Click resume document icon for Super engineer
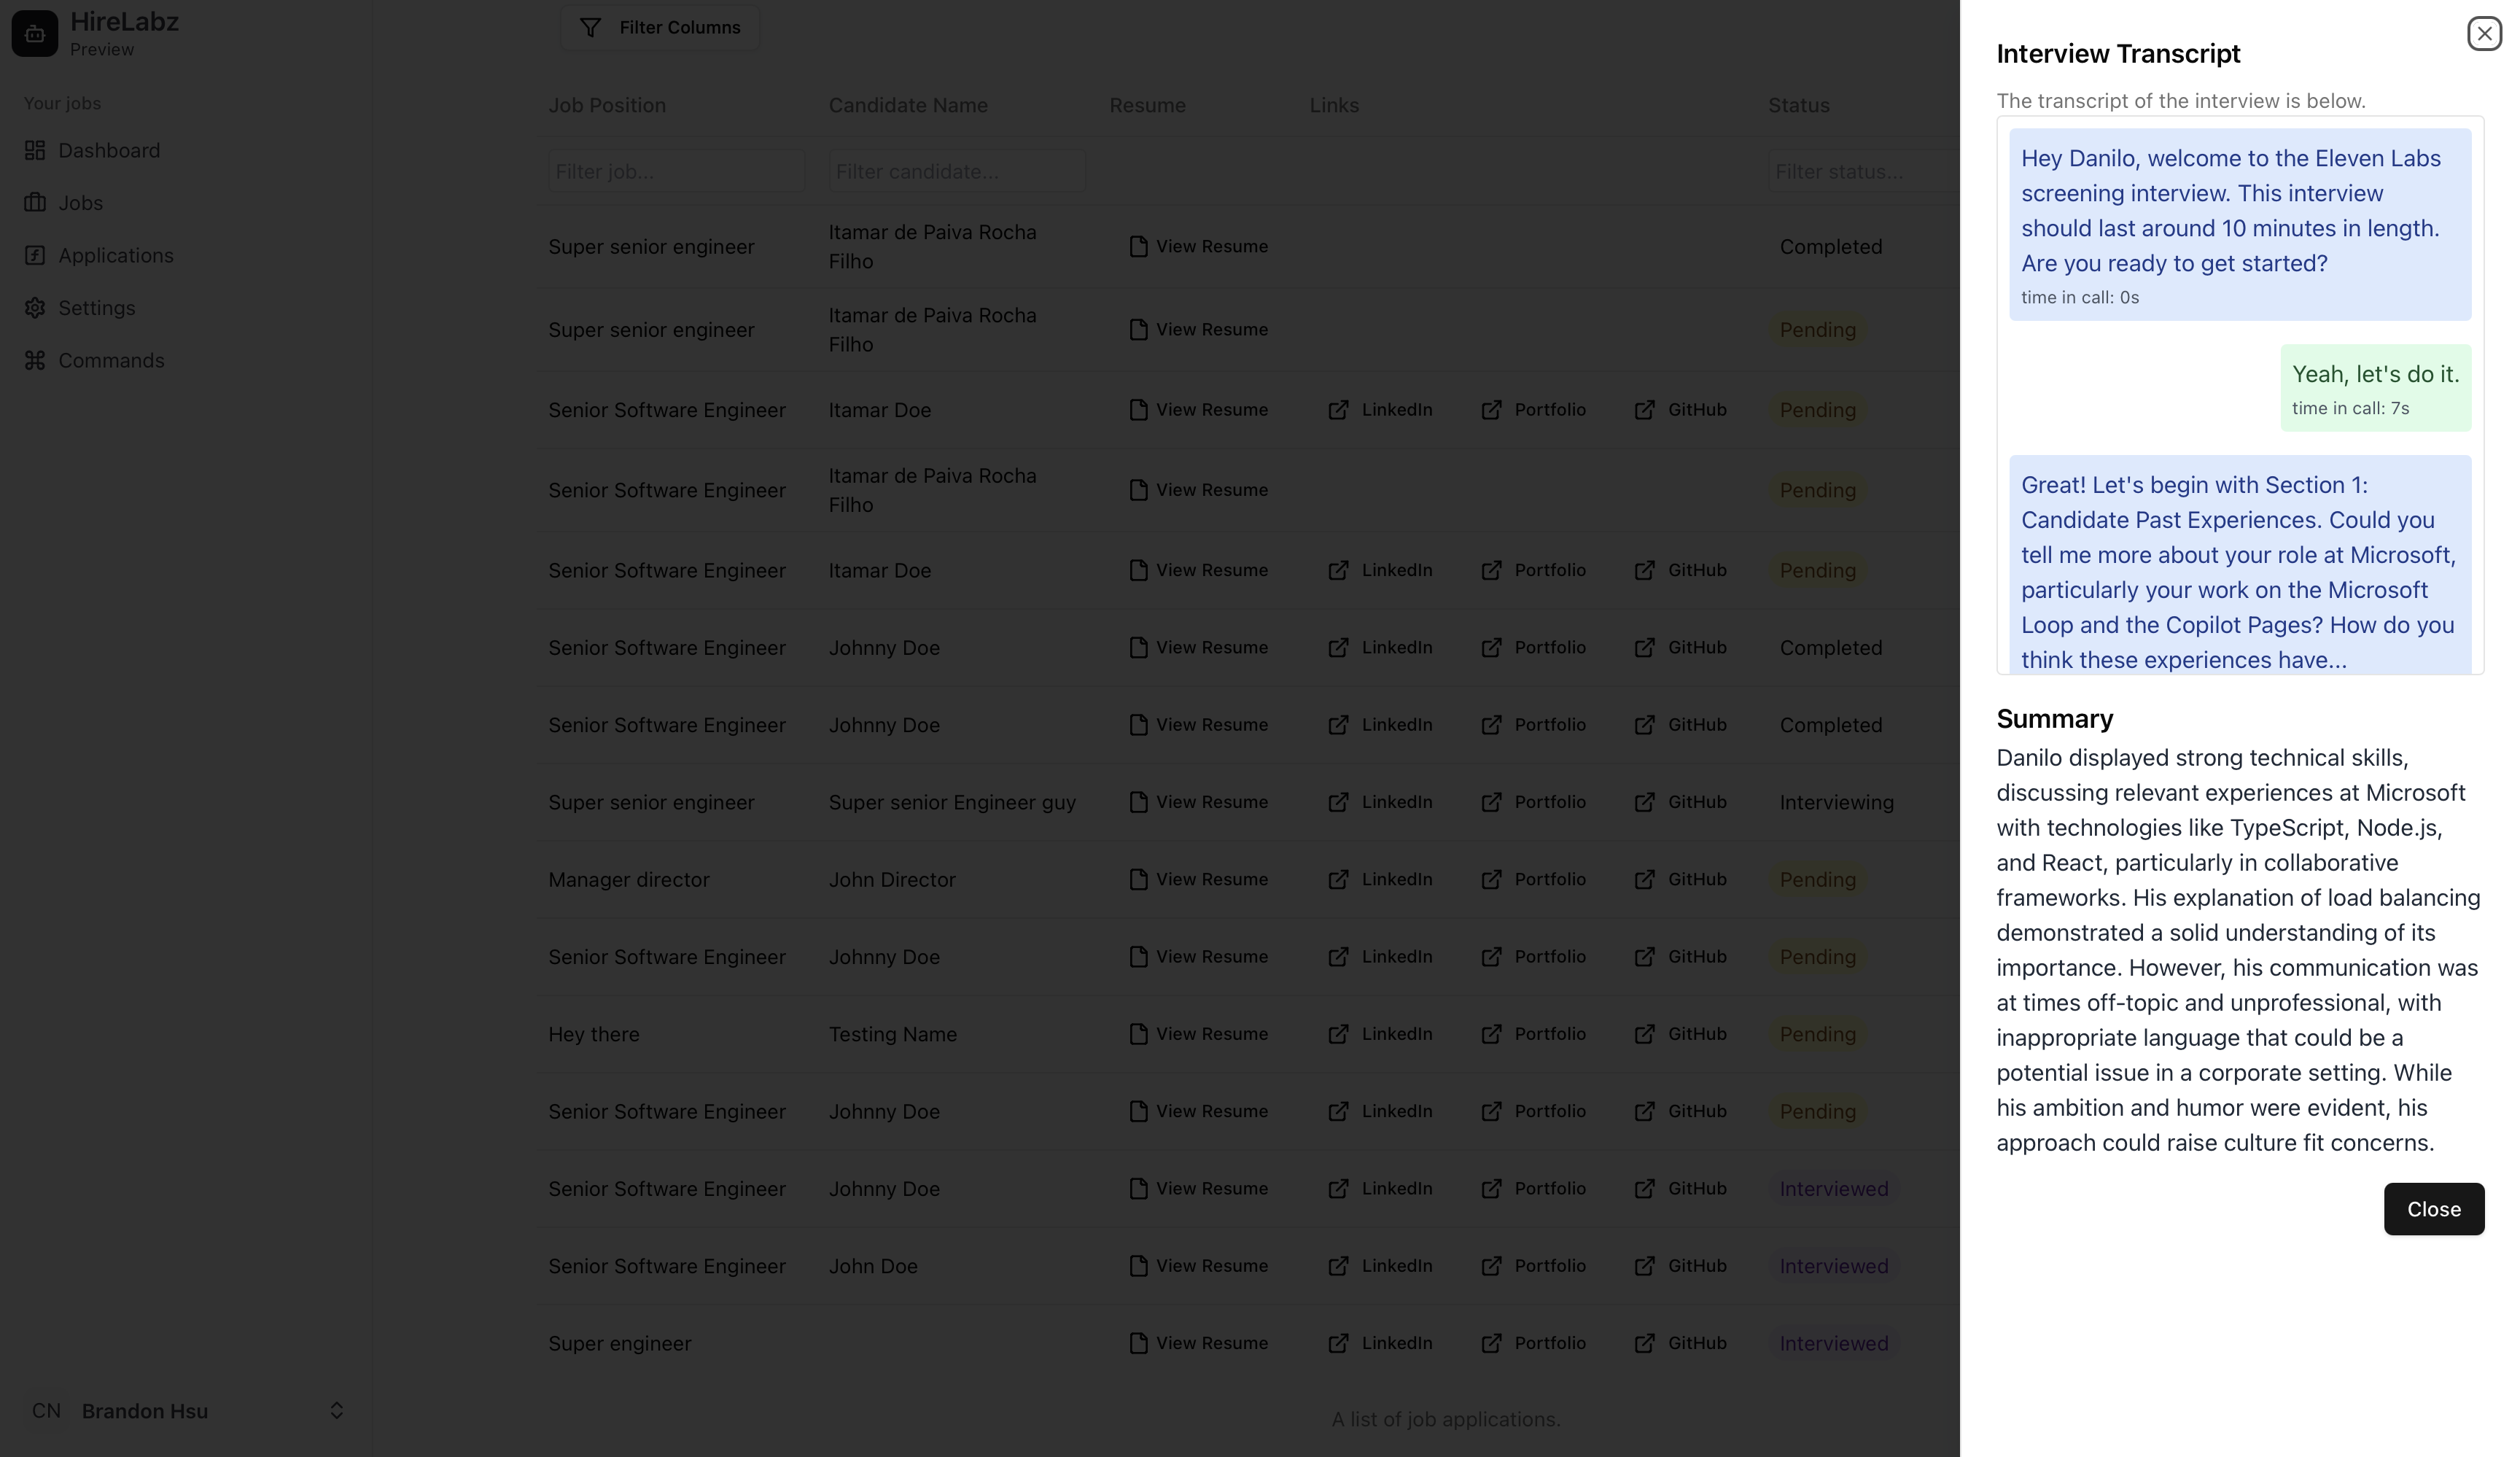Viewport: 2520px width, 1457px height. pos(1138,1343)
